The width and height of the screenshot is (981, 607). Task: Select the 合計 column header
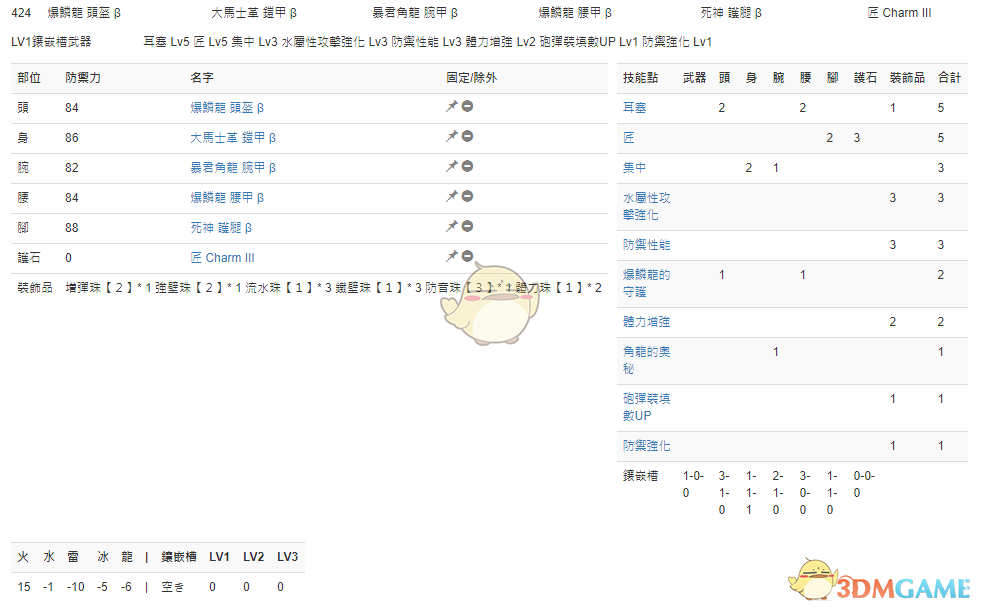click(949, 78)
